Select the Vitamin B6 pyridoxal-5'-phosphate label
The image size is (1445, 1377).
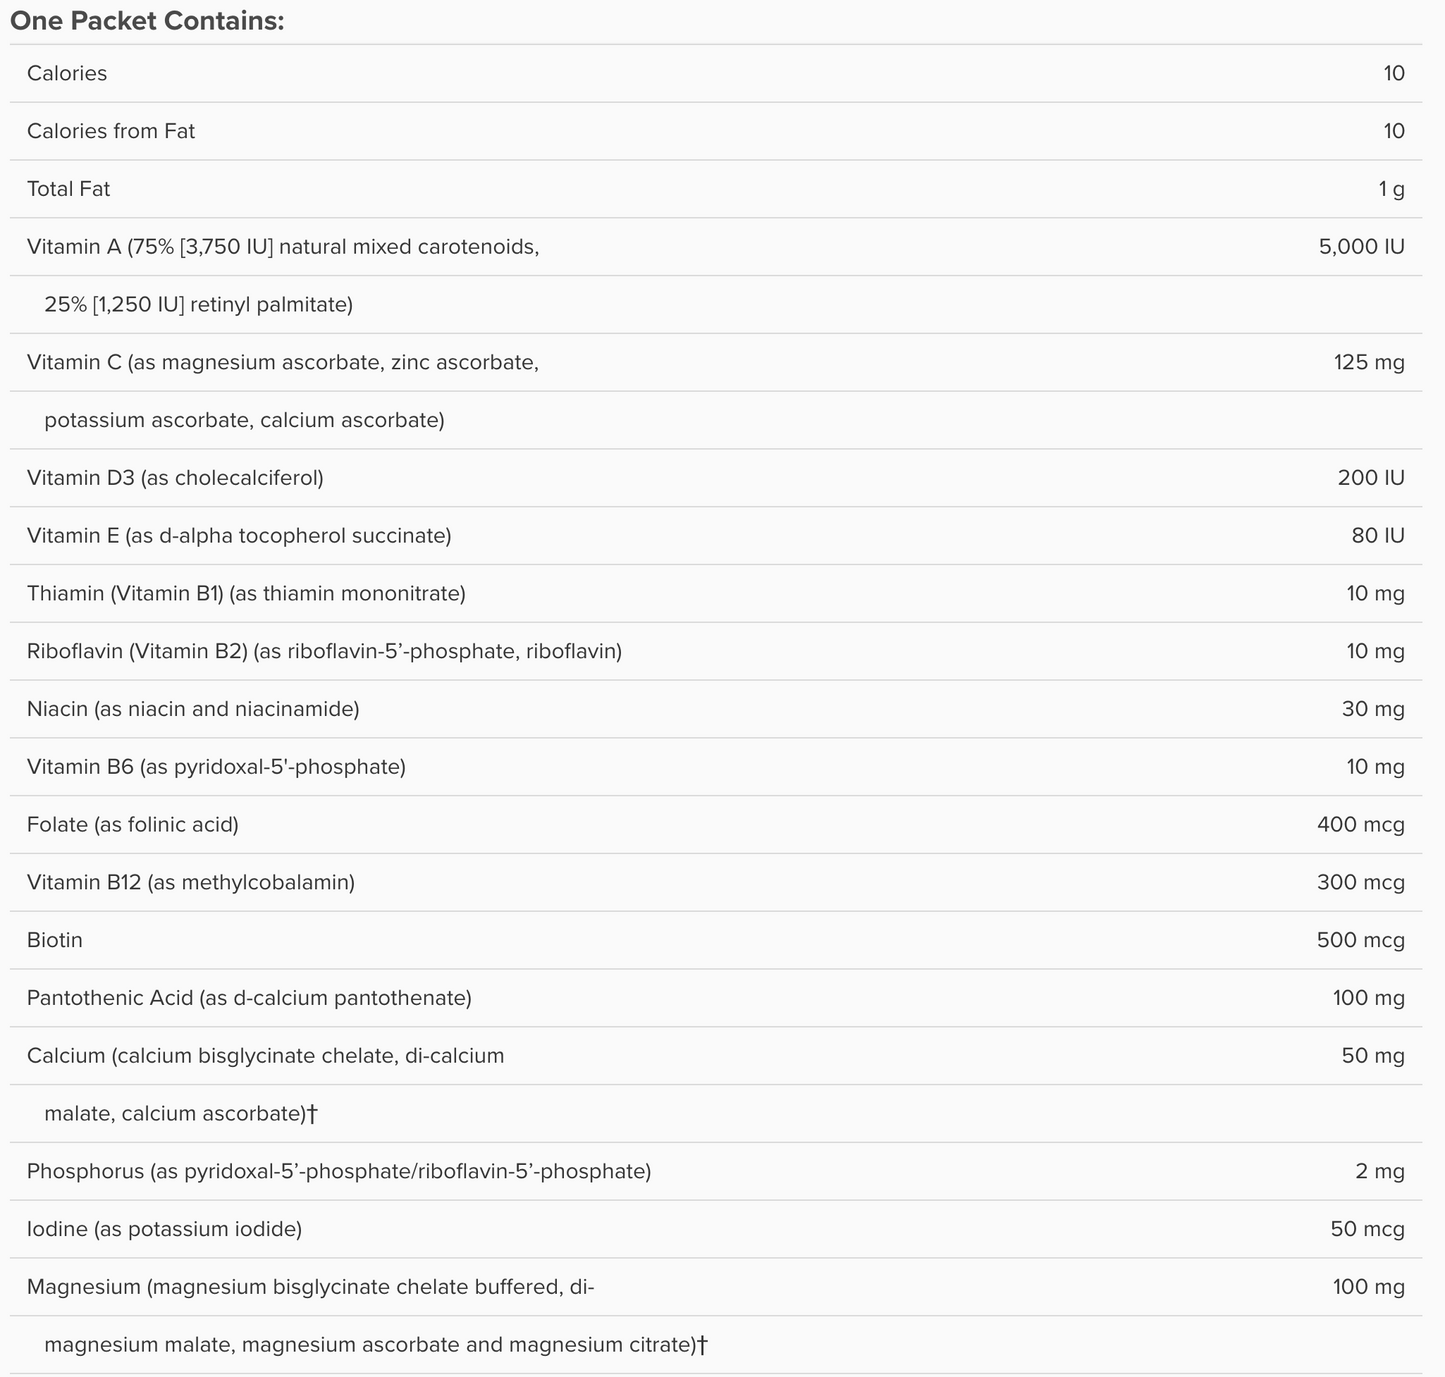[216, 767]
